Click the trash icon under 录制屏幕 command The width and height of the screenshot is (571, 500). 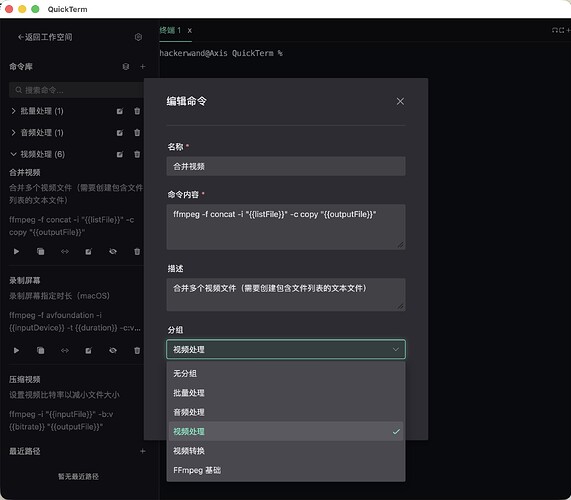[x=137, y=350]
